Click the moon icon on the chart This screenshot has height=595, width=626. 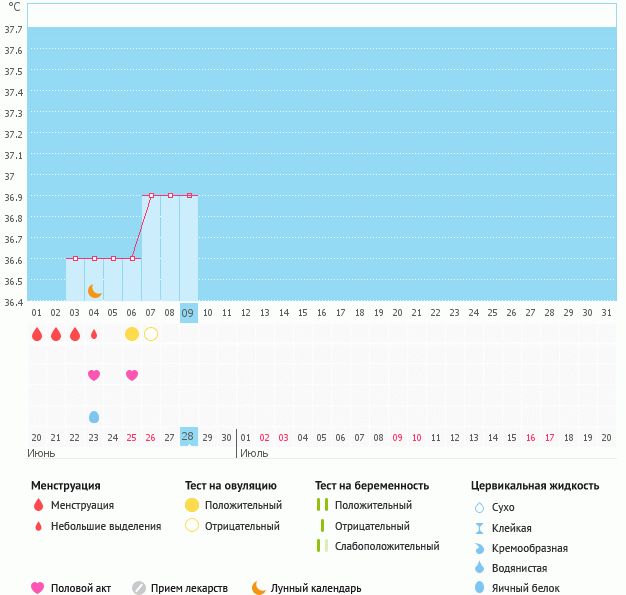pyautogui.click(x=95, y=291)
